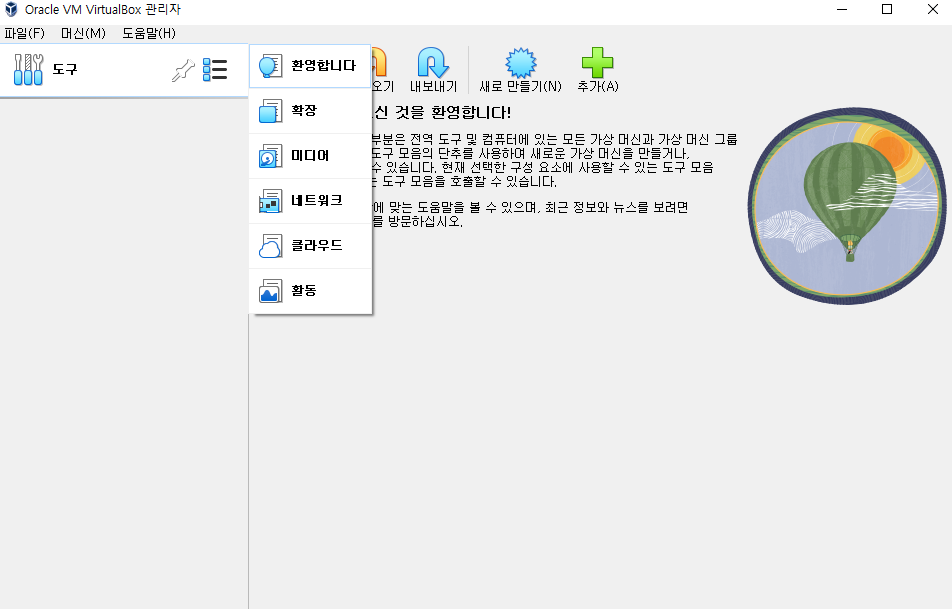
Task: Toggle the tools list menu icon
Action: (x=215, y=70)
